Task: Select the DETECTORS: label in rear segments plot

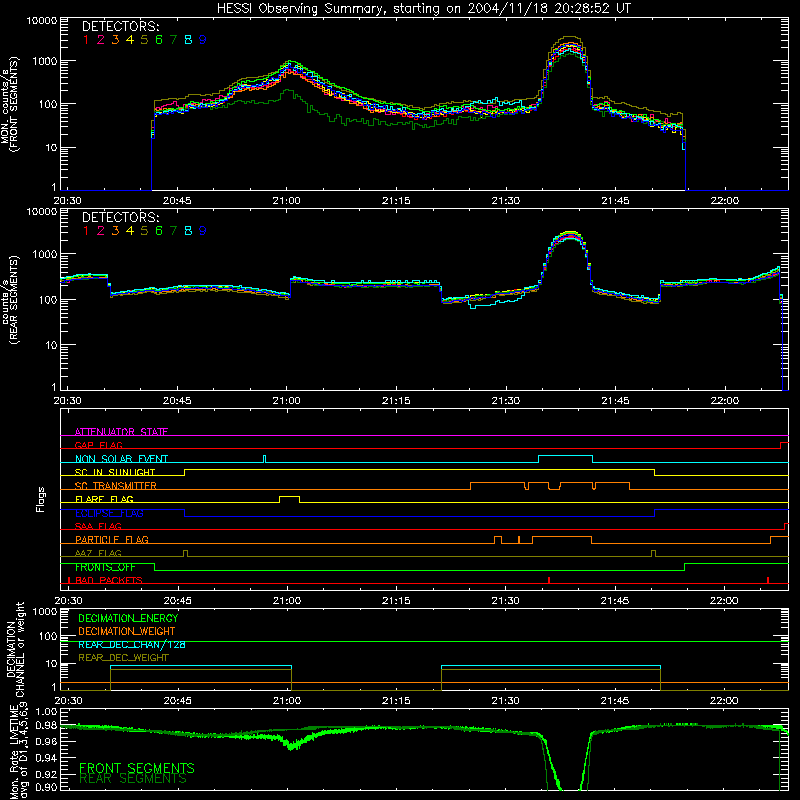Action: (x=120, y=217)
